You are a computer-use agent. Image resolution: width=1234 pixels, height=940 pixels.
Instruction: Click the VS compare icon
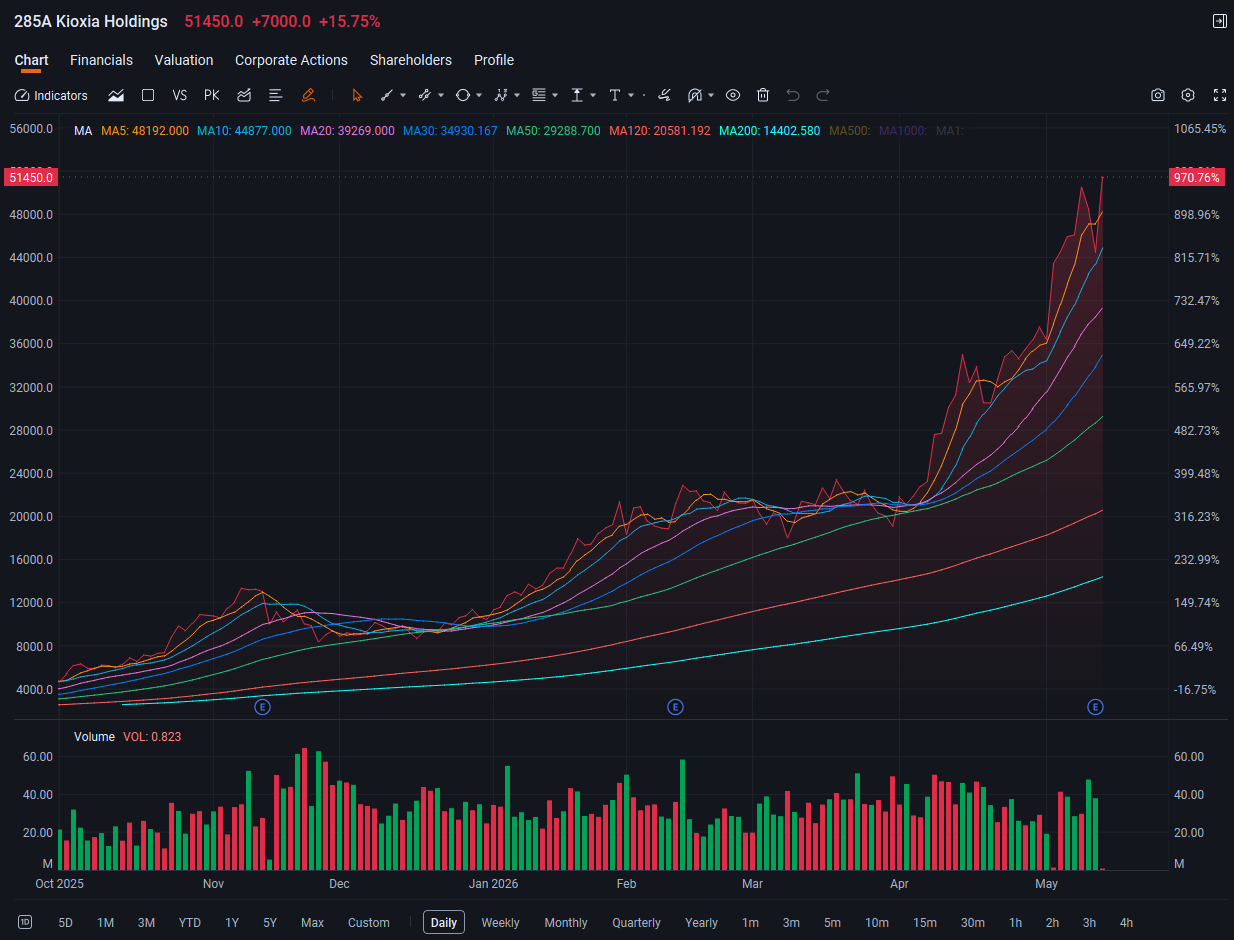click(x=180, y=95)
